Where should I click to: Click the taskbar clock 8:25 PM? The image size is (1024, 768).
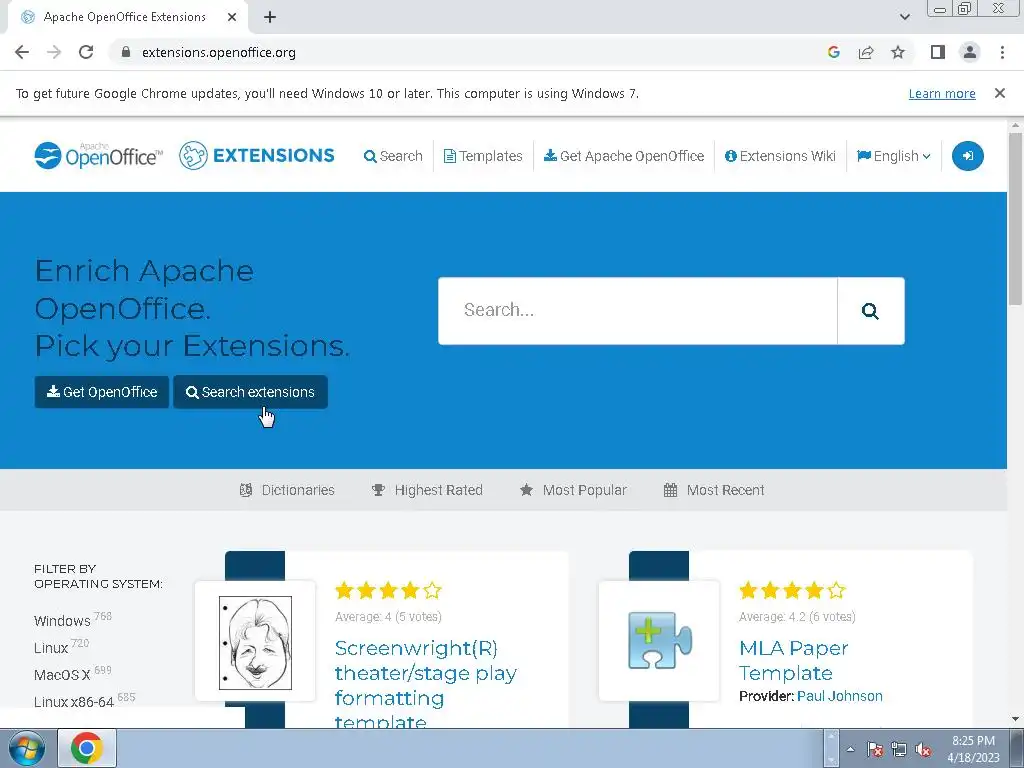pyautogui.click(x=973, y=748)
